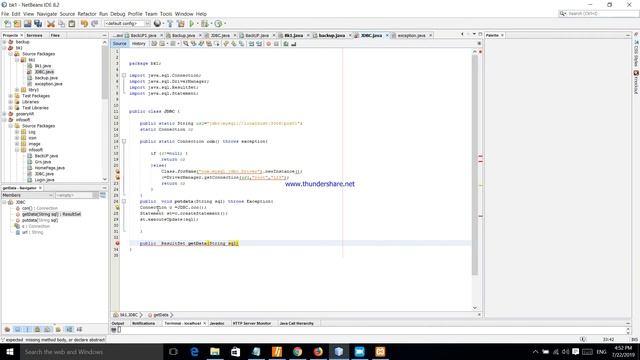
Task: Open the default config dropdown
Action: [127, 24]
